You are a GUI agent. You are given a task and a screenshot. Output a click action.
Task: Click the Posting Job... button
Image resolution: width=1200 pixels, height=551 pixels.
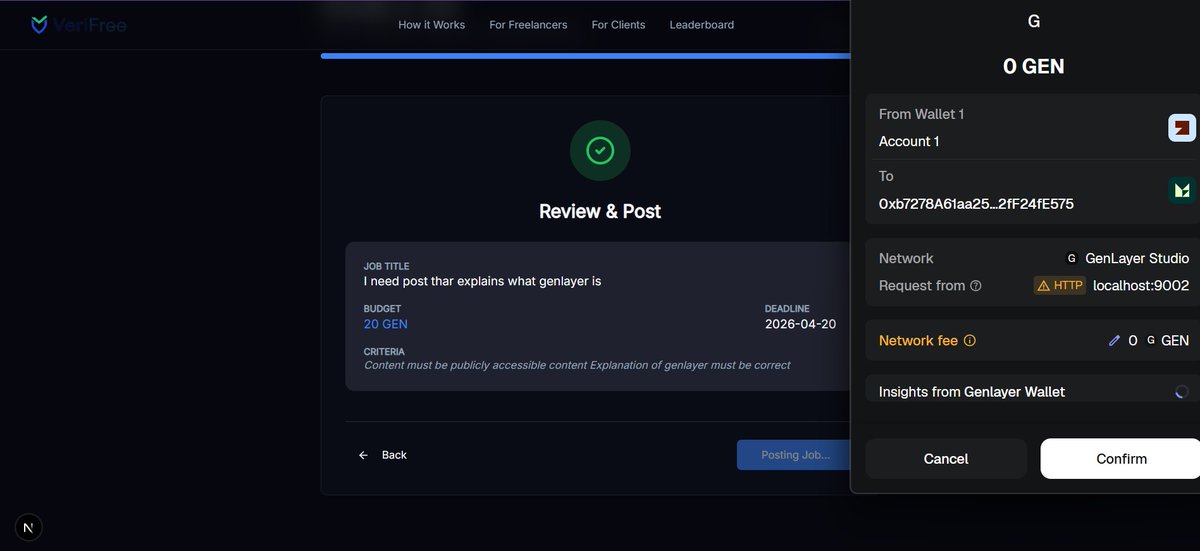pyautogui.click(x=795, y=455)
